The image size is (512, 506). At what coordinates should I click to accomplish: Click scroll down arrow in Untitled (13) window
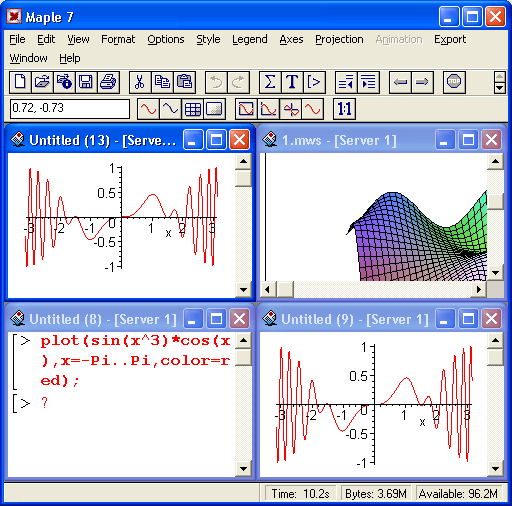(x=243, y=290)
